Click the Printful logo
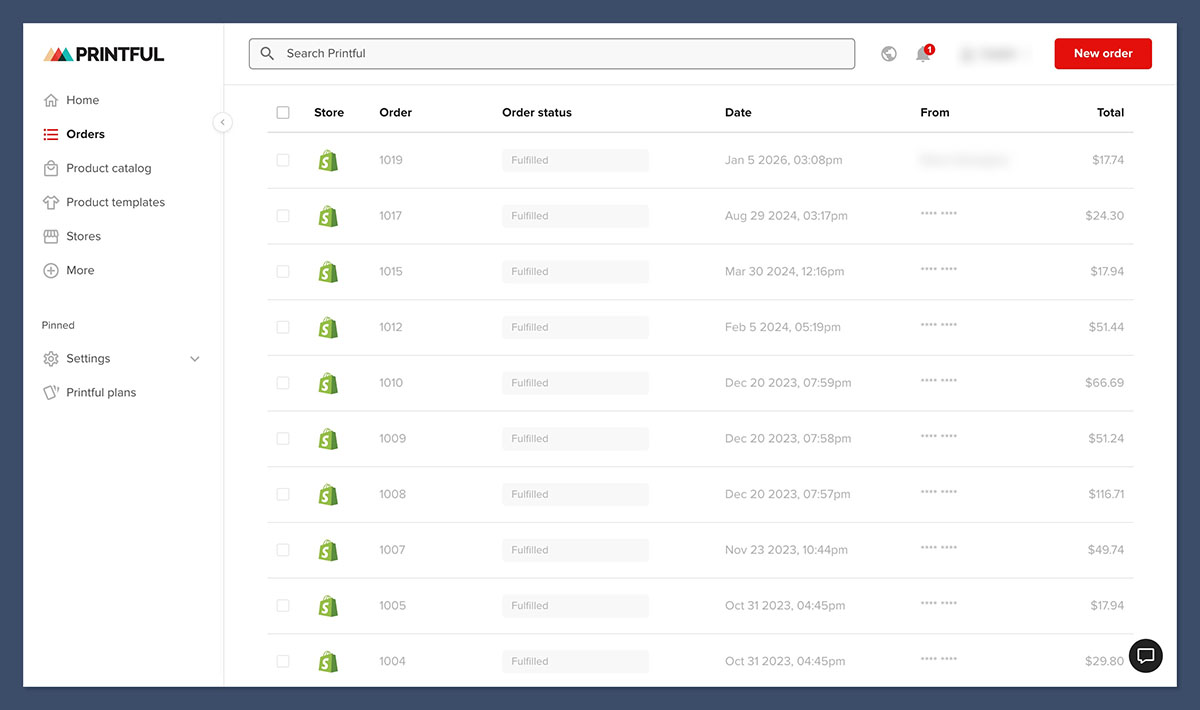Image resolution: width=1200 pixels, height=710 pixels. (x=104, y=54)
